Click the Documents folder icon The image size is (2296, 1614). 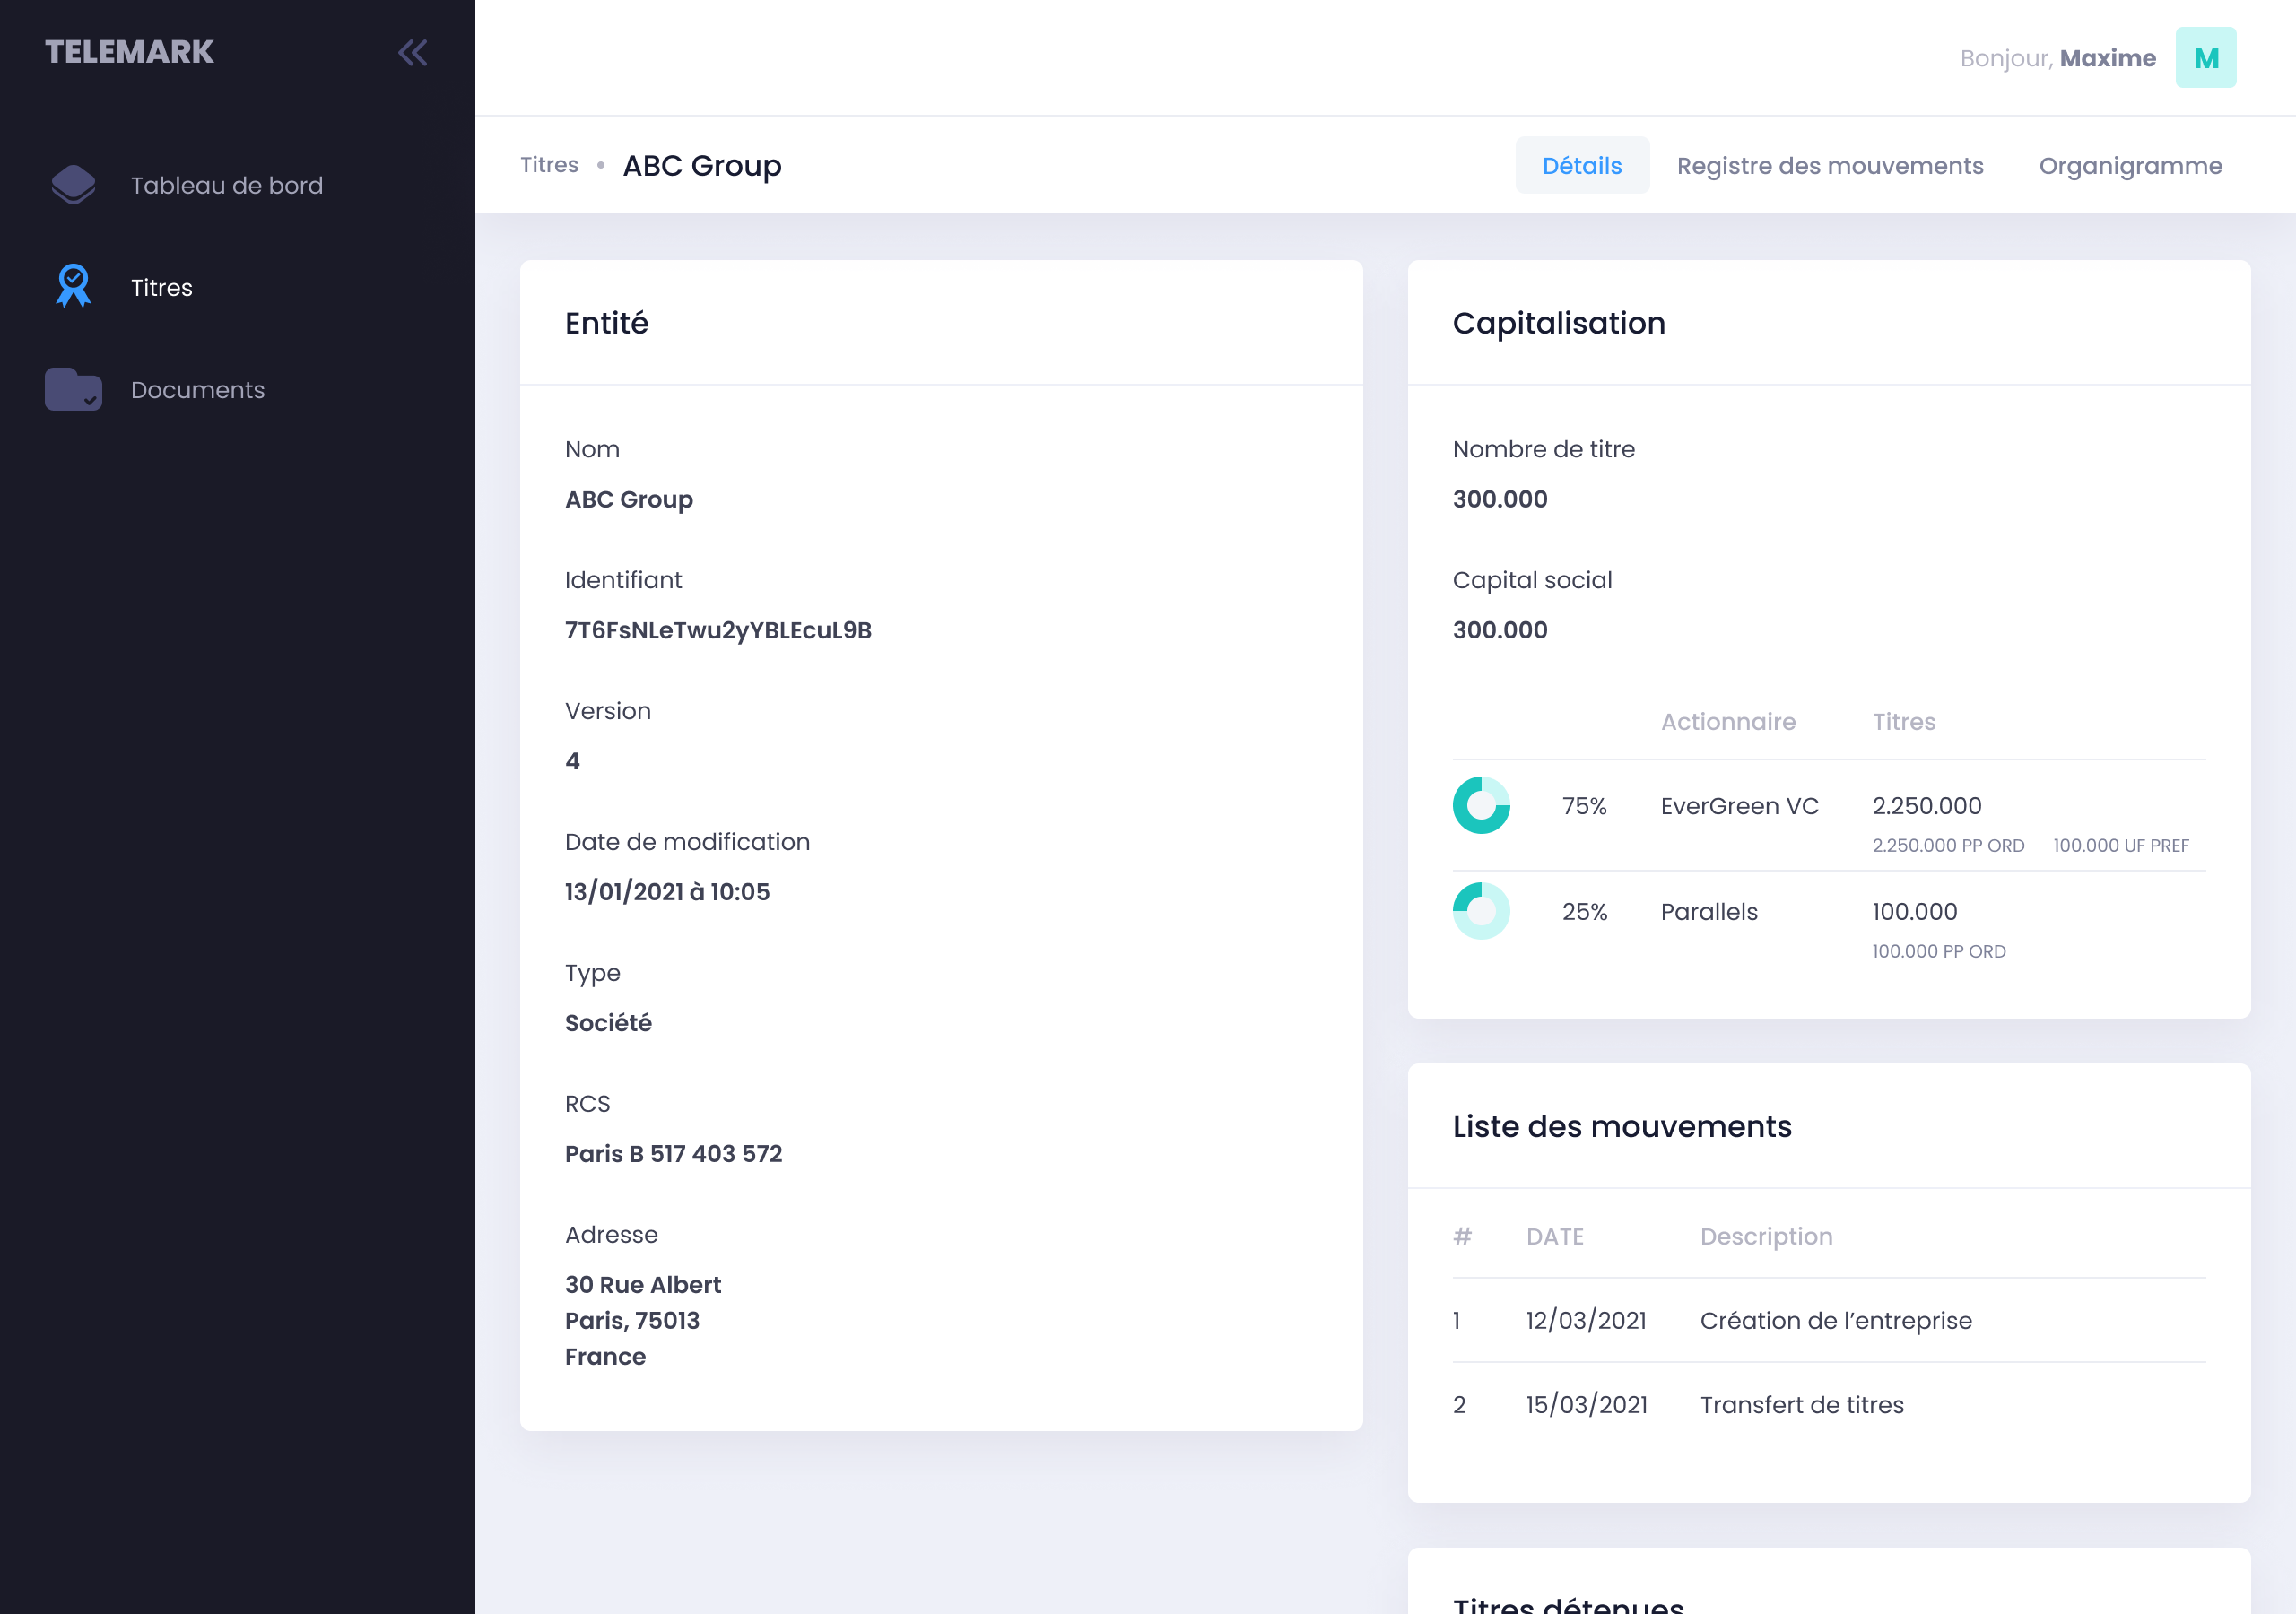[x=73, y=389]
